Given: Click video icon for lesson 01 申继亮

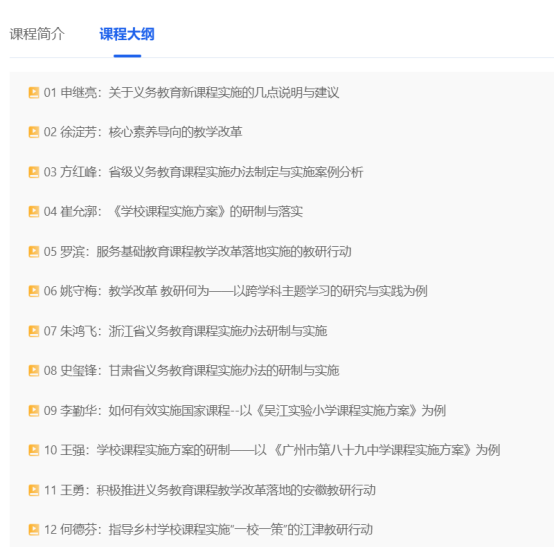Looking at the screenshot, I should click(x=34, y=93).
